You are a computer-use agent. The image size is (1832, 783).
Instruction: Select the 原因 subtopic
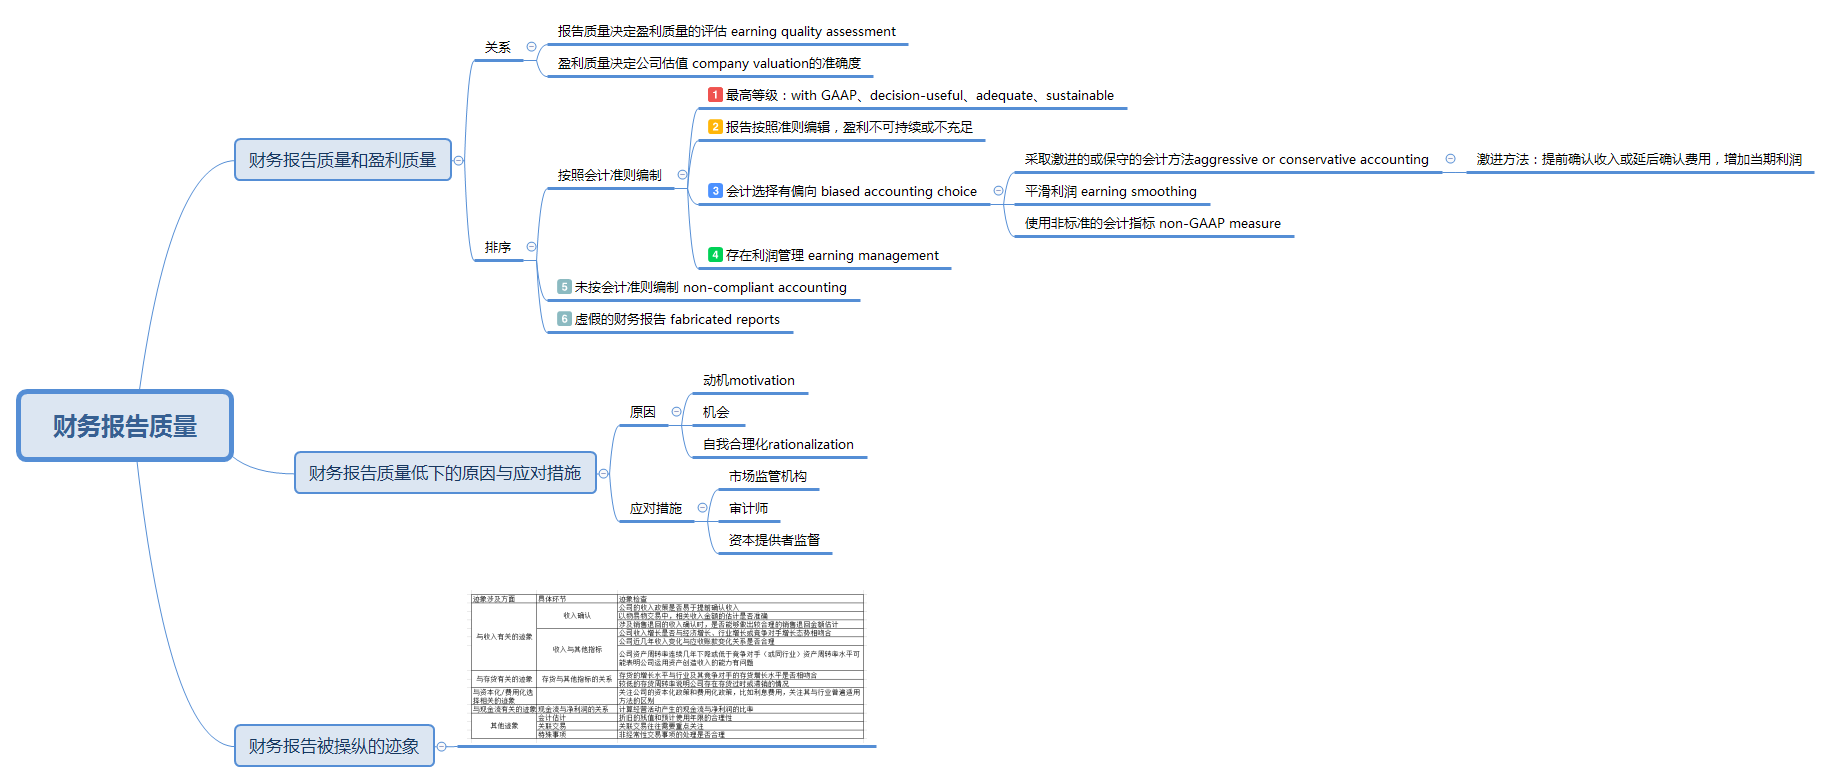point(643,412)
